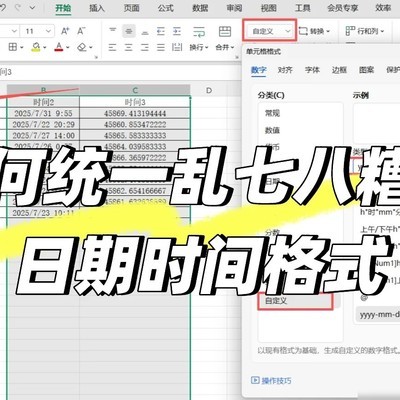Switch to the 审阅 ribbon tab
This screenshot has width=400, height=400.
click(234, 8)
